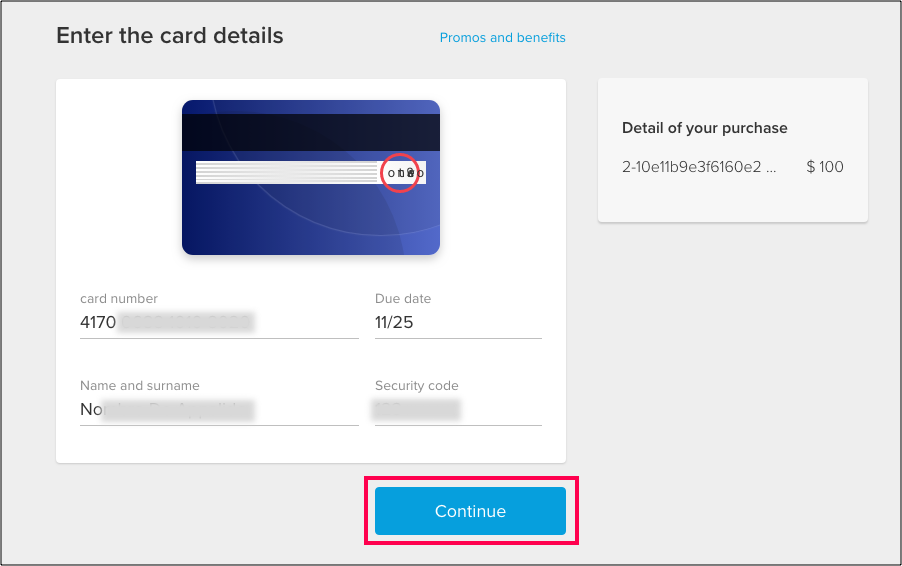Click into the Name and surname field
The height and width of the screenshot is (566, 902).
(x=219, y=409)
